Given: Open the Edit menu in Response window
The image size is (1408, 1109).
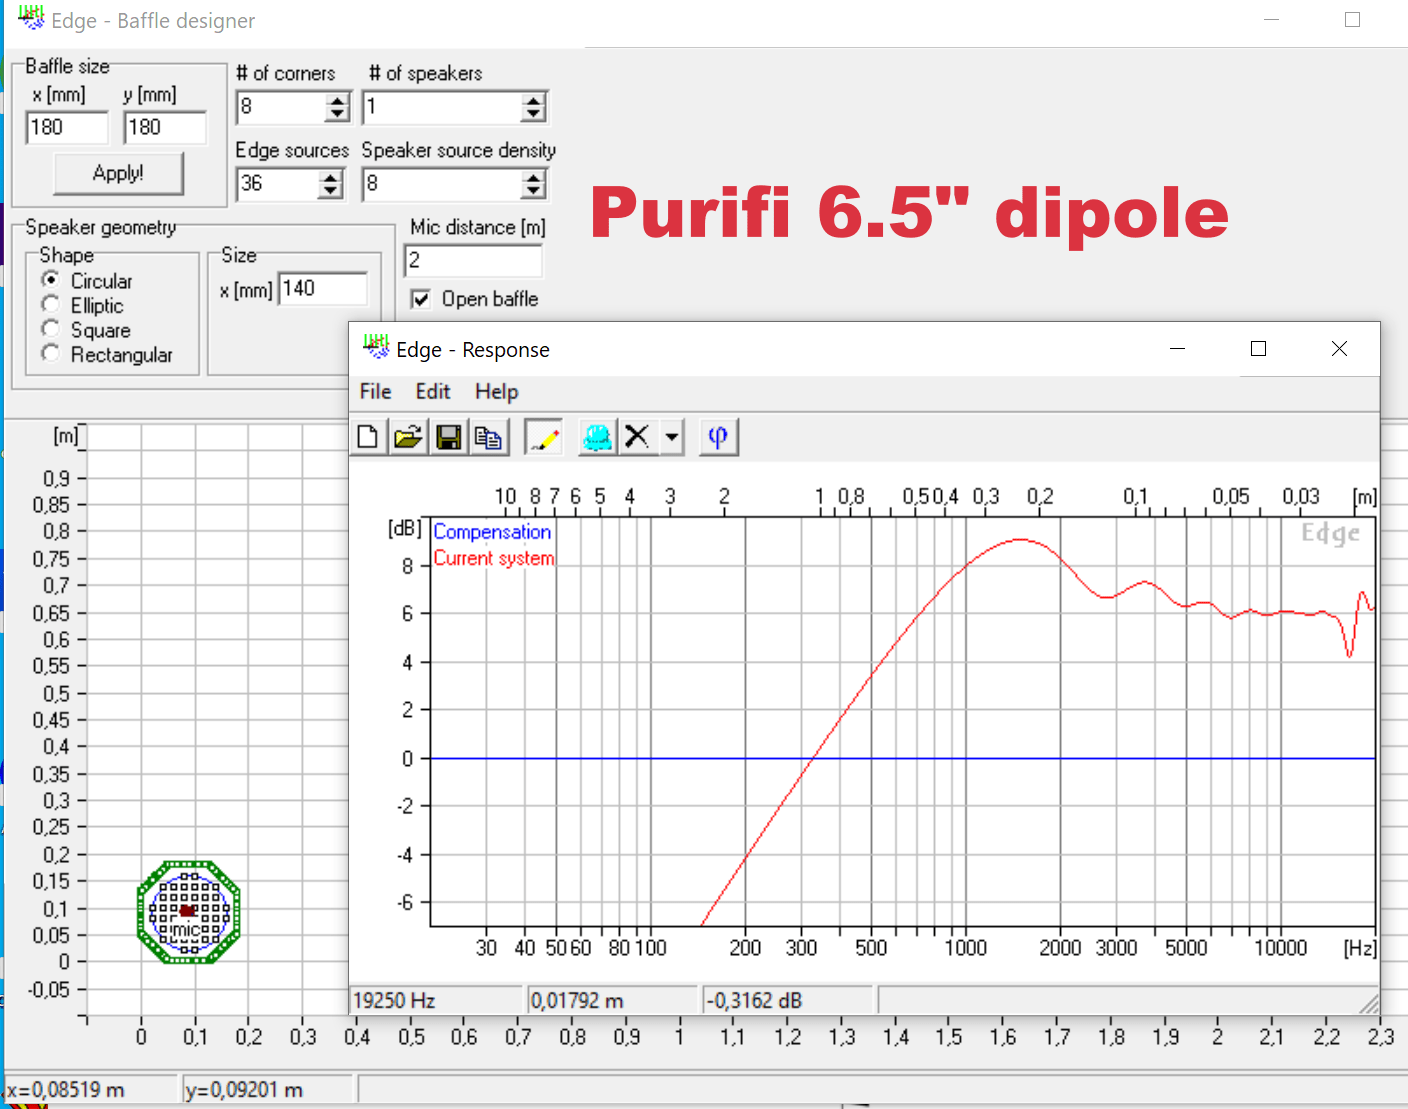Looking at the screenshot, I should tap(433, 392).
